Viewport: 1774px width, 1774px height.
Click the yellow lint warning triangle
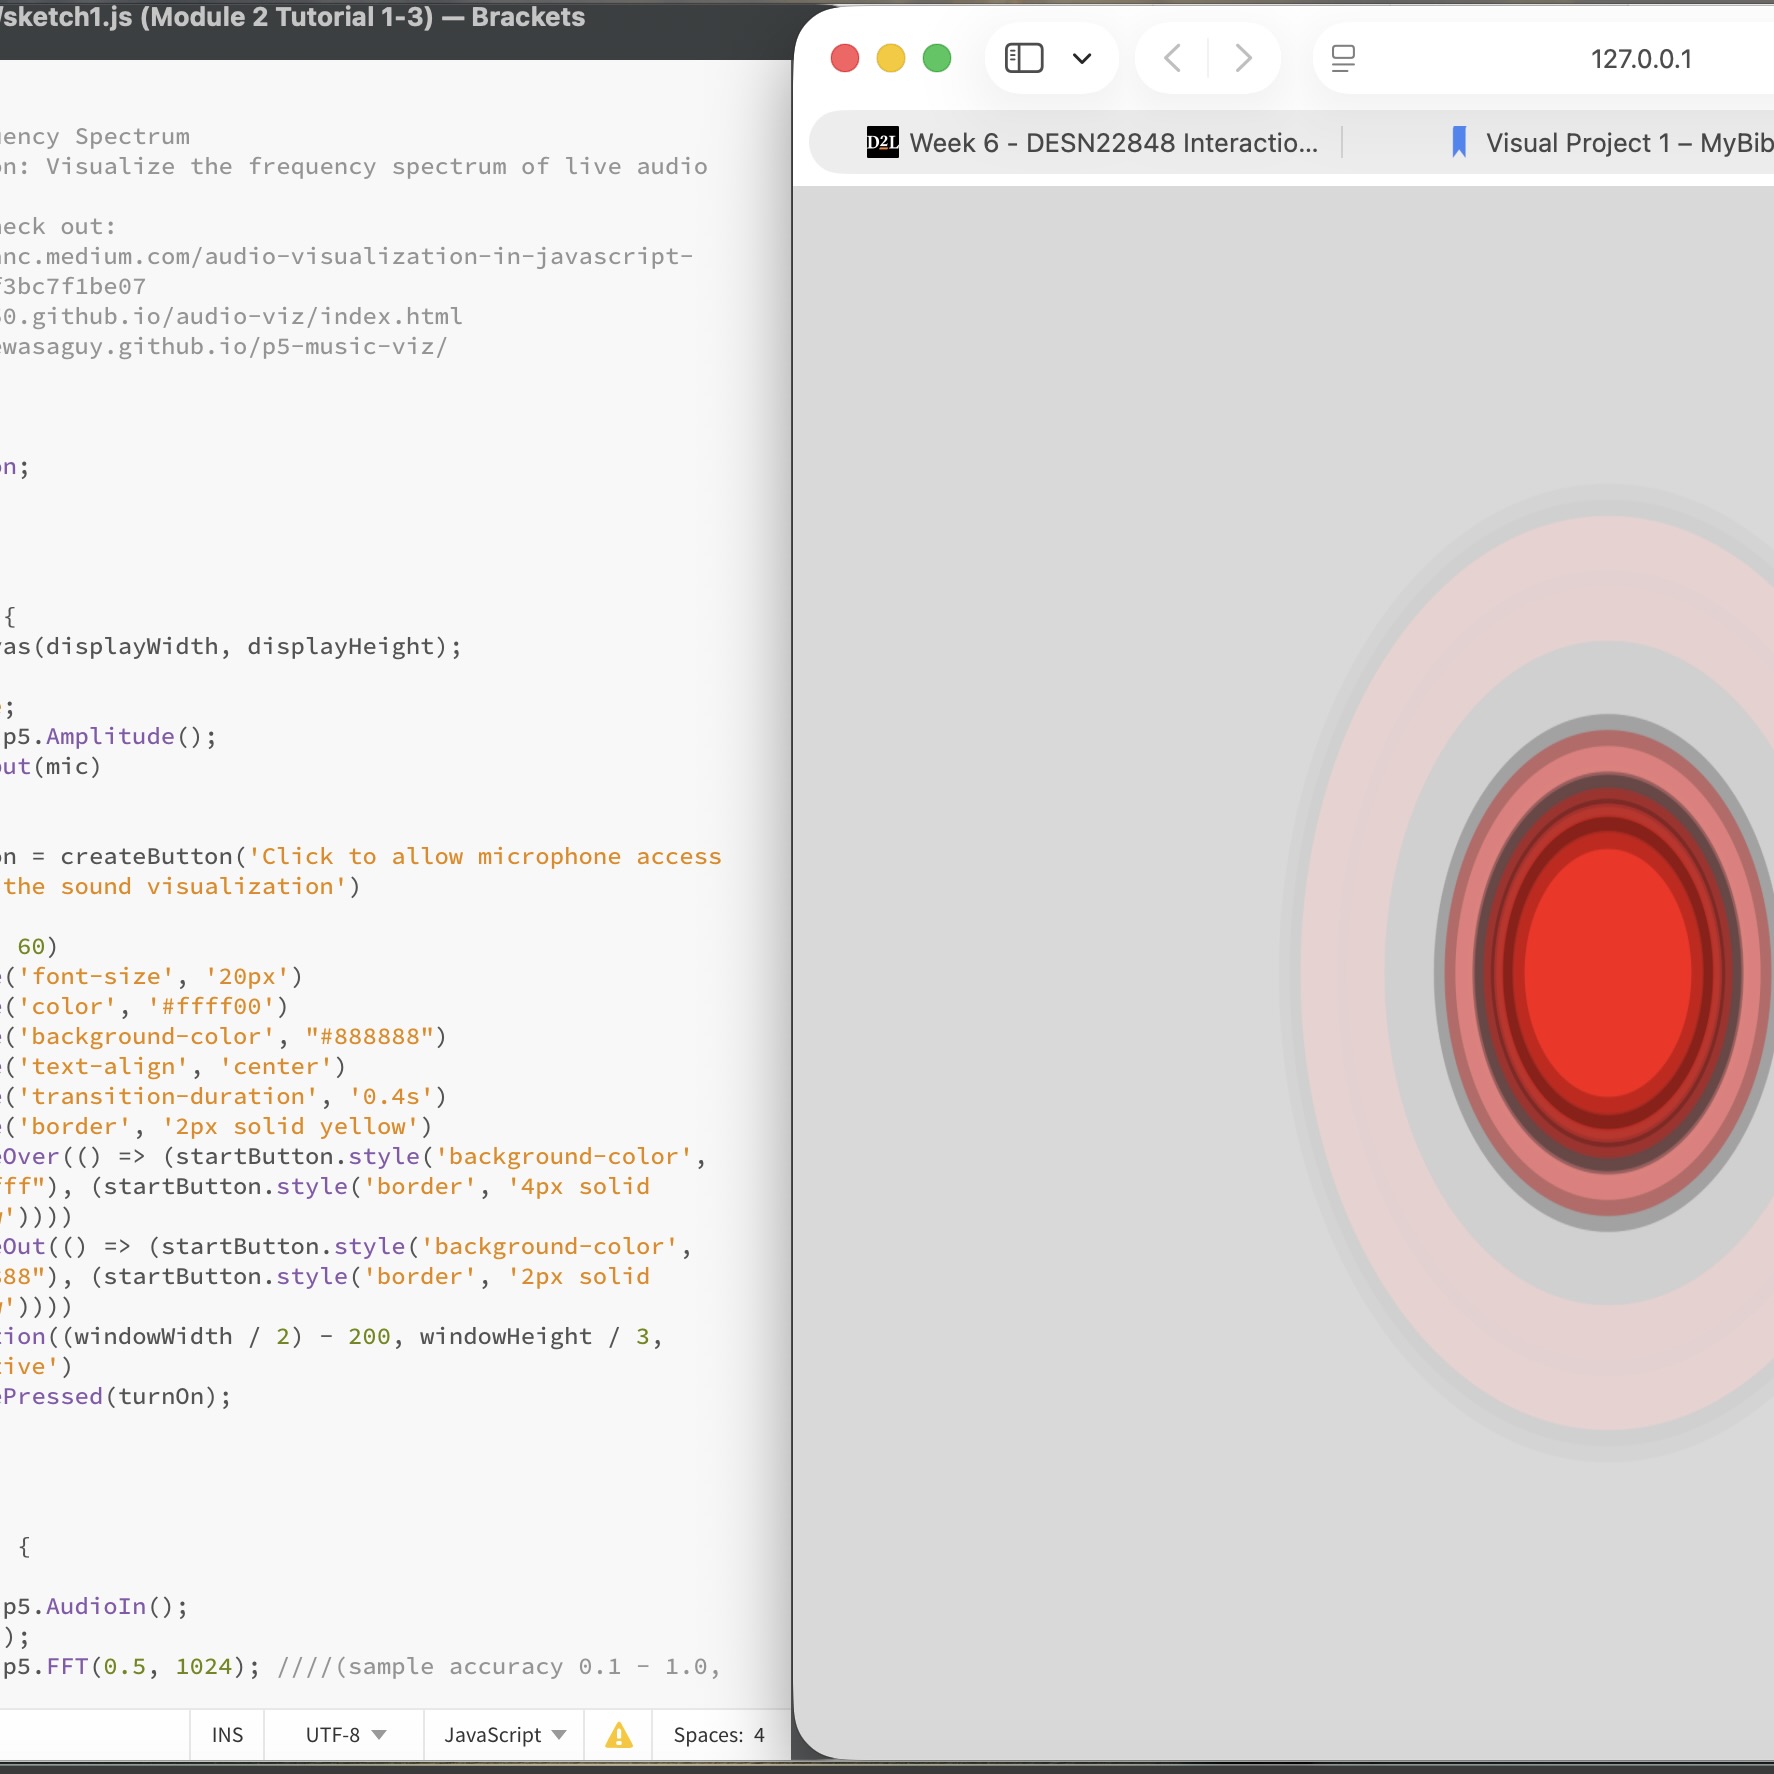pyautogui.click(x=618, y=1735)
